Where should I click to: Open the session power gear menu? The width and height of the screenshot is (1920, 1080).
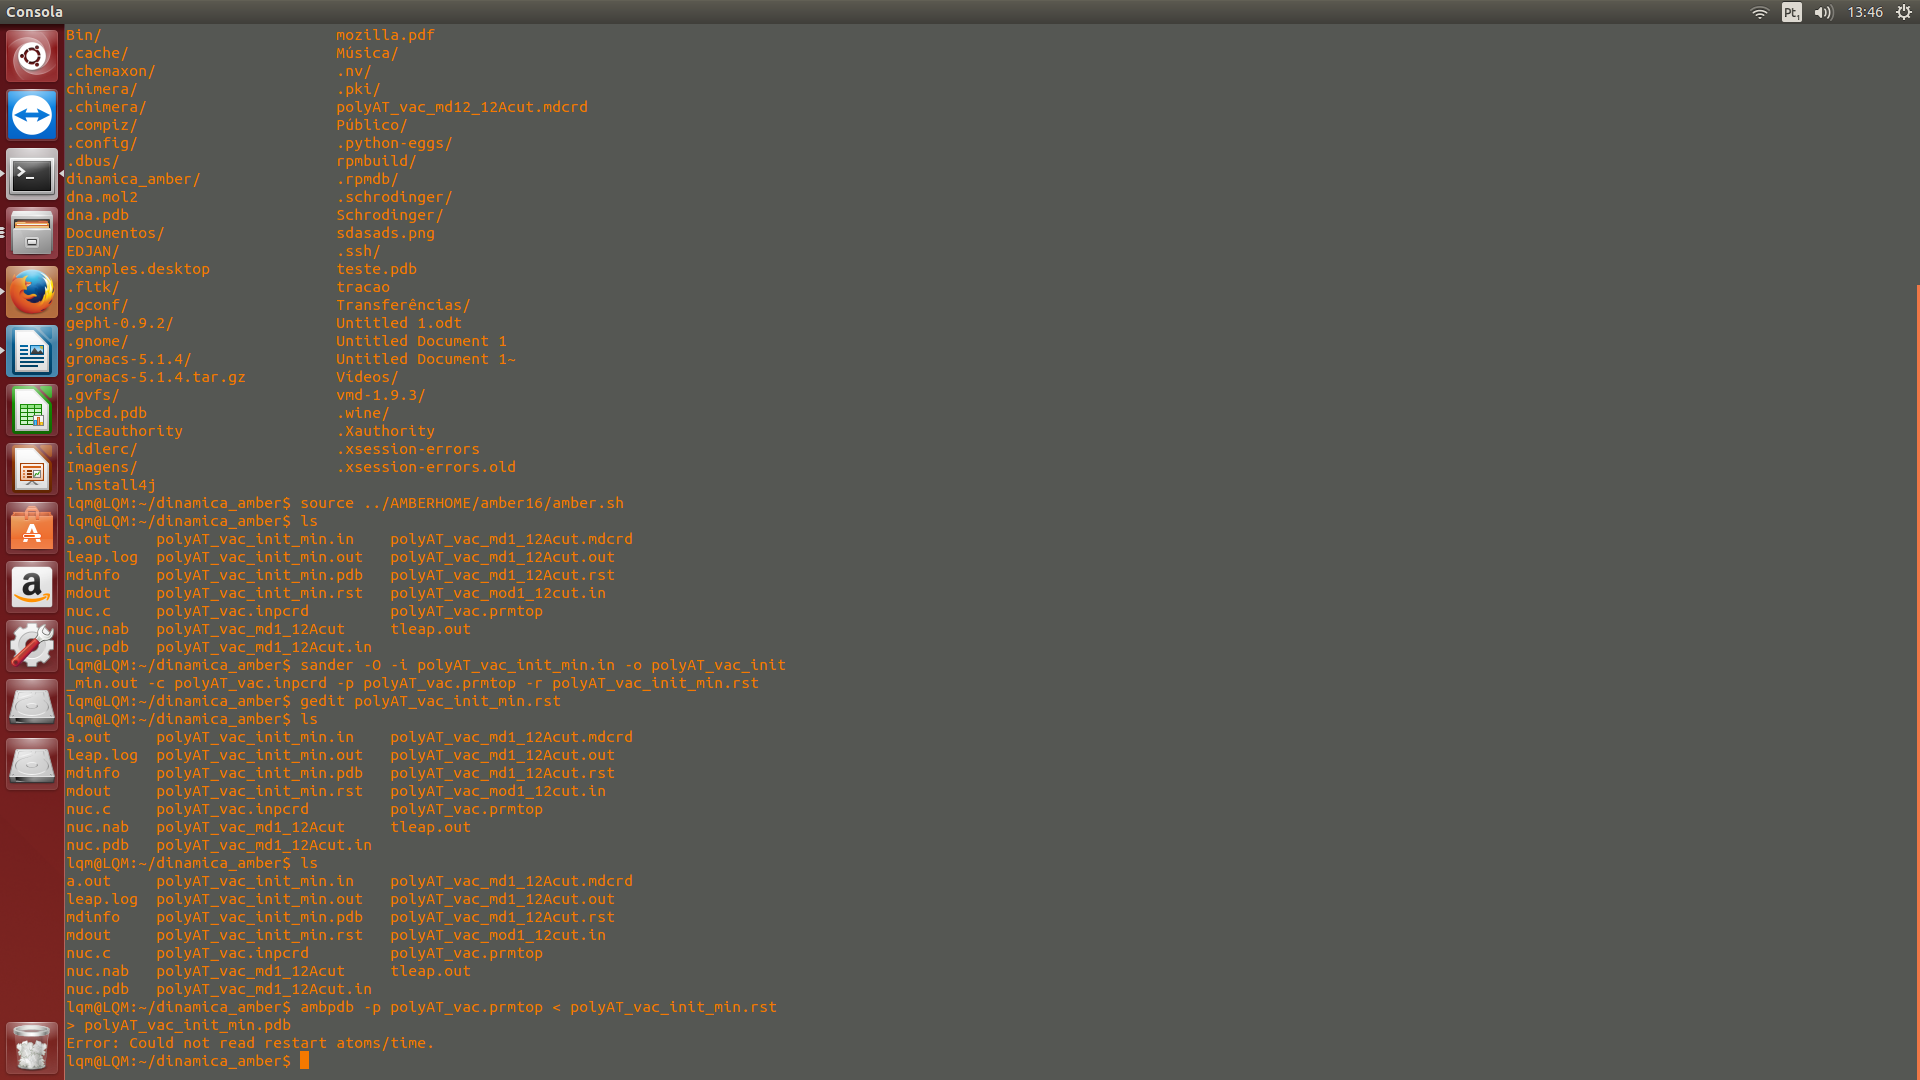pyautogui.click(x=1903, y=12)
